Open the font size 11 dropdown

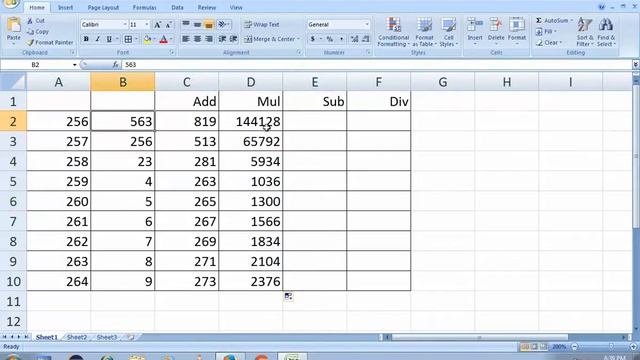click(x=147, y=25)
